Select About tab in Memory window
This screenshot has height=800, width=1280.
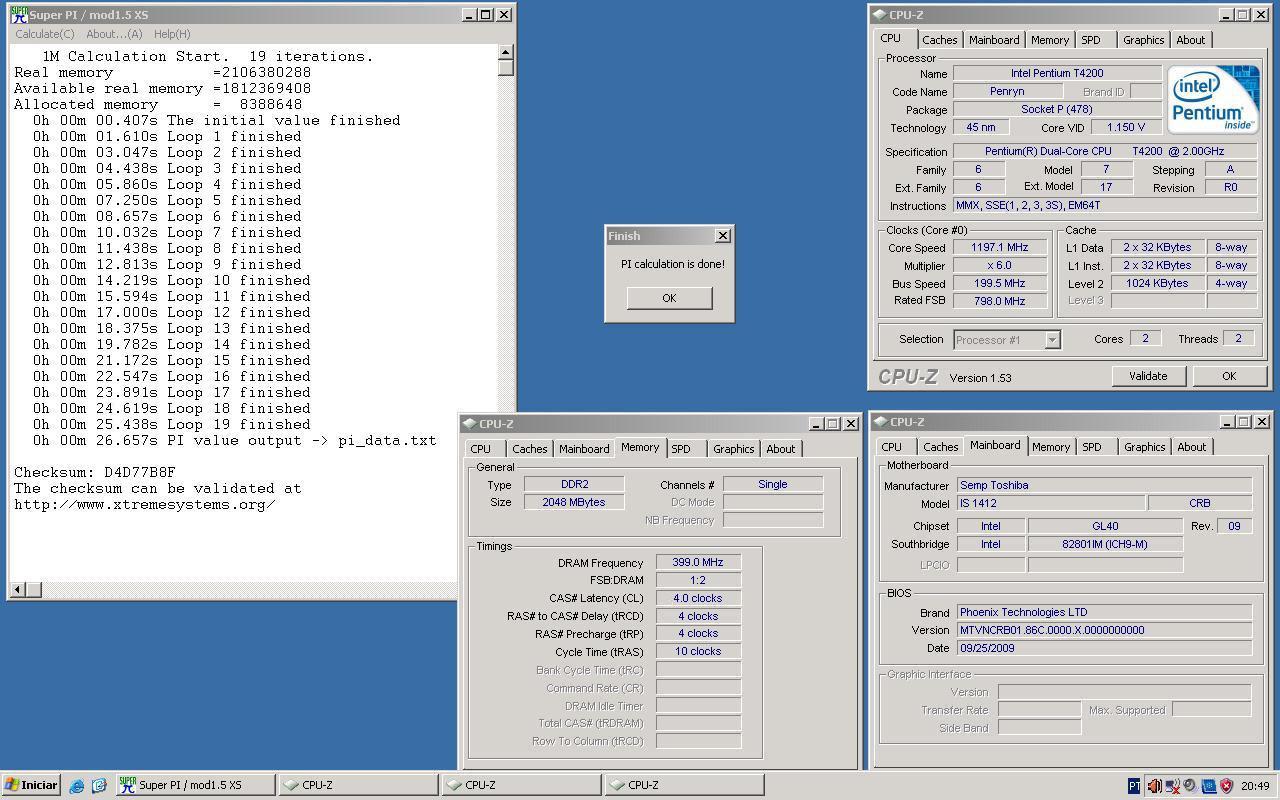[780, 449]
